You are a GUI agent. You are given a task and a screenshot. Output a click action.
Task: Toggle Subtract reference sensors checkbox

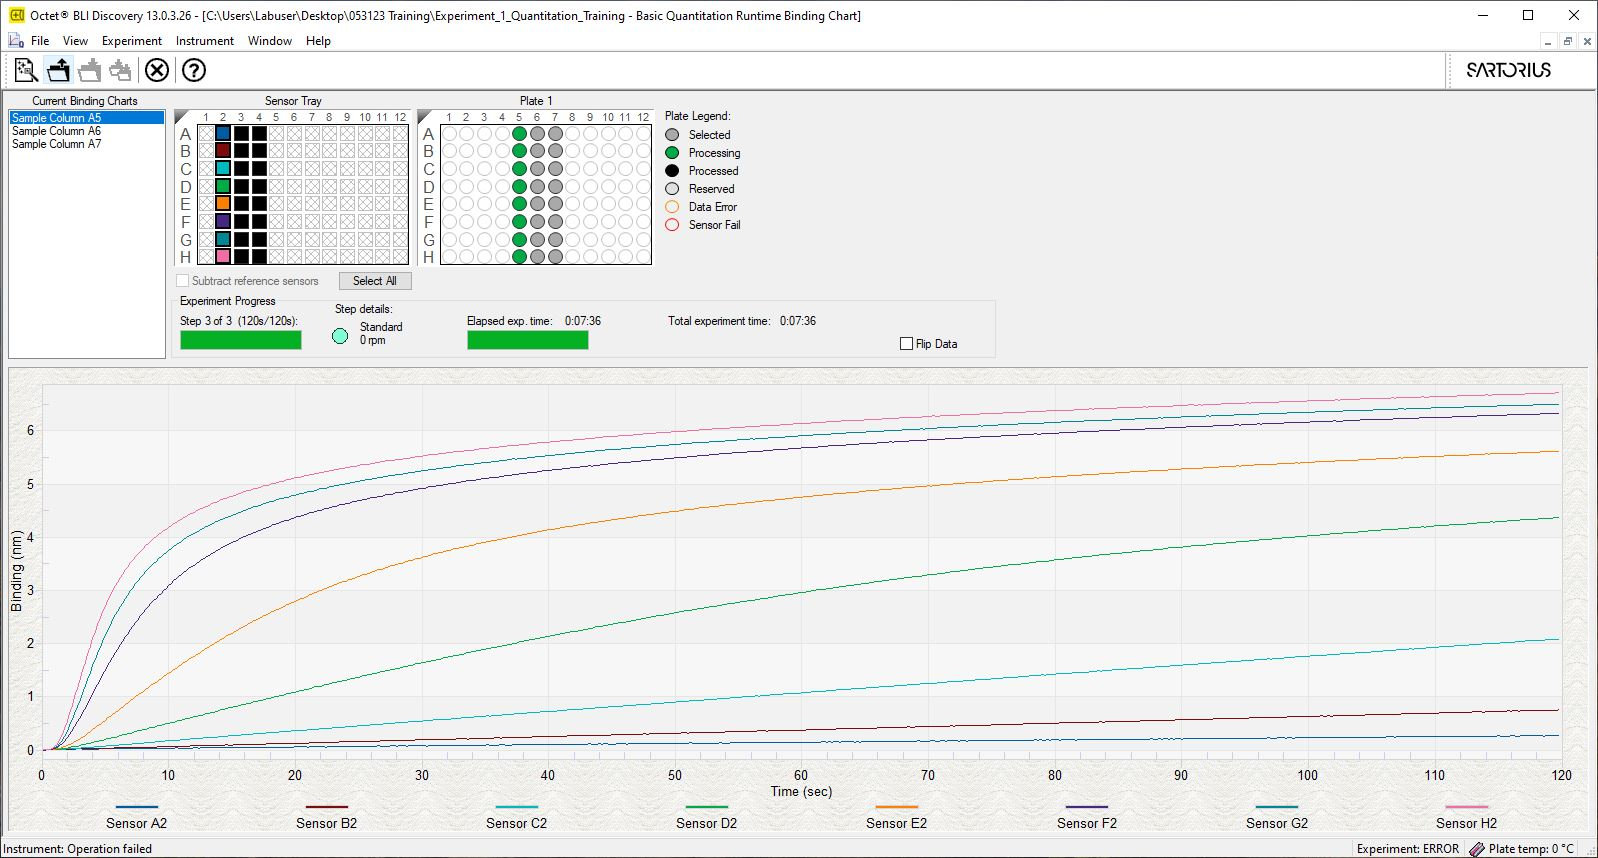[x=182, y=281]
